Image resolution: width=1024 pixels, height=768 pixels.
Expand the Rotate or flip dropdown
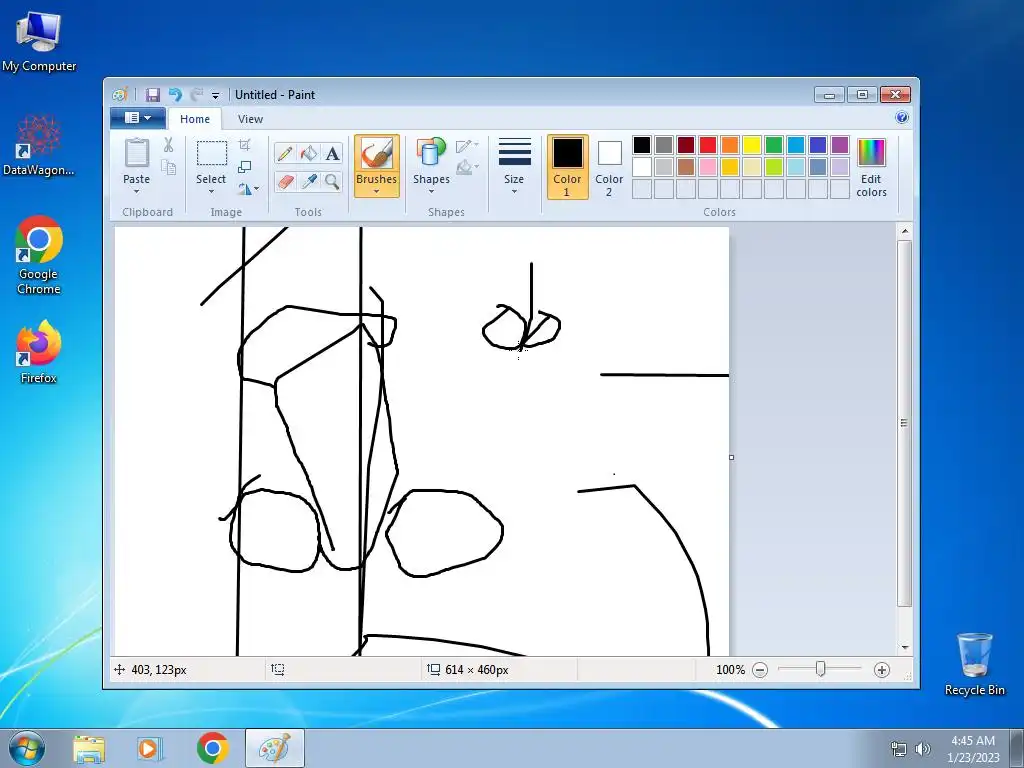tap(248, 189)
